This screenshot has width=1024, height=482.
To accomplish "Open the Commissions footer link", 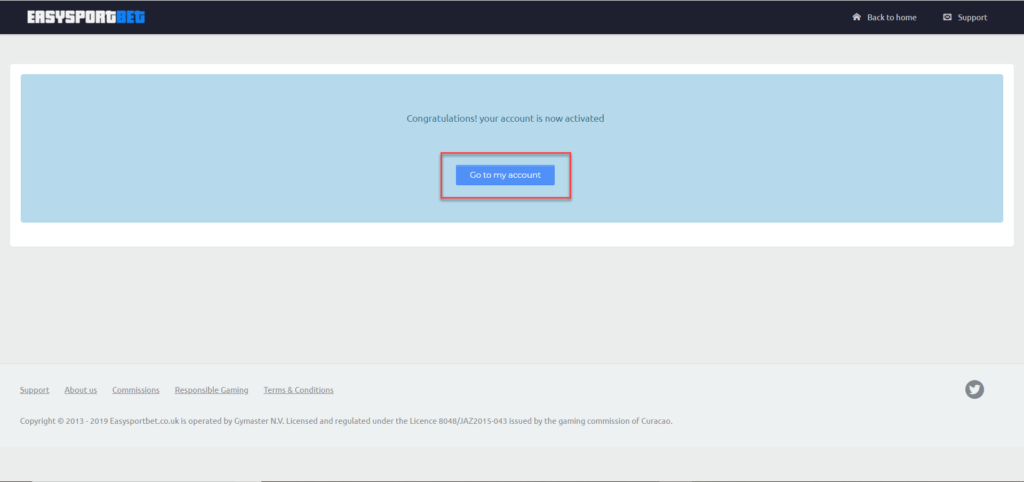I will pos(136,390).
